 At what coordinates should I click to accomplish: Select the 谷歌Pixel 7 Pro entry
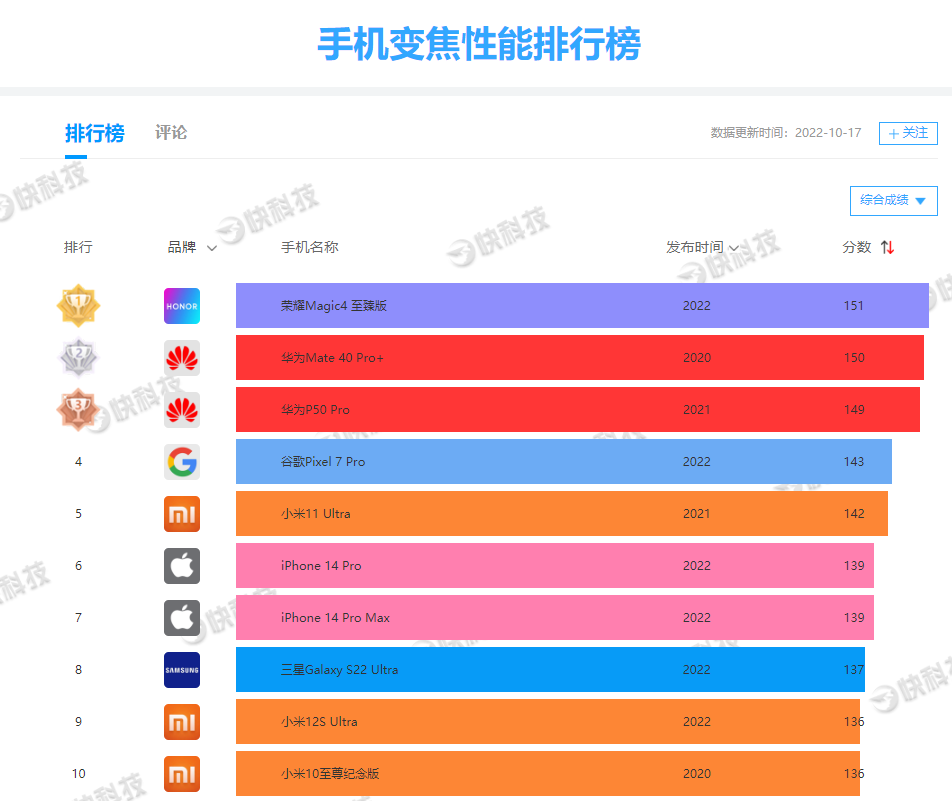click(564, 462)
